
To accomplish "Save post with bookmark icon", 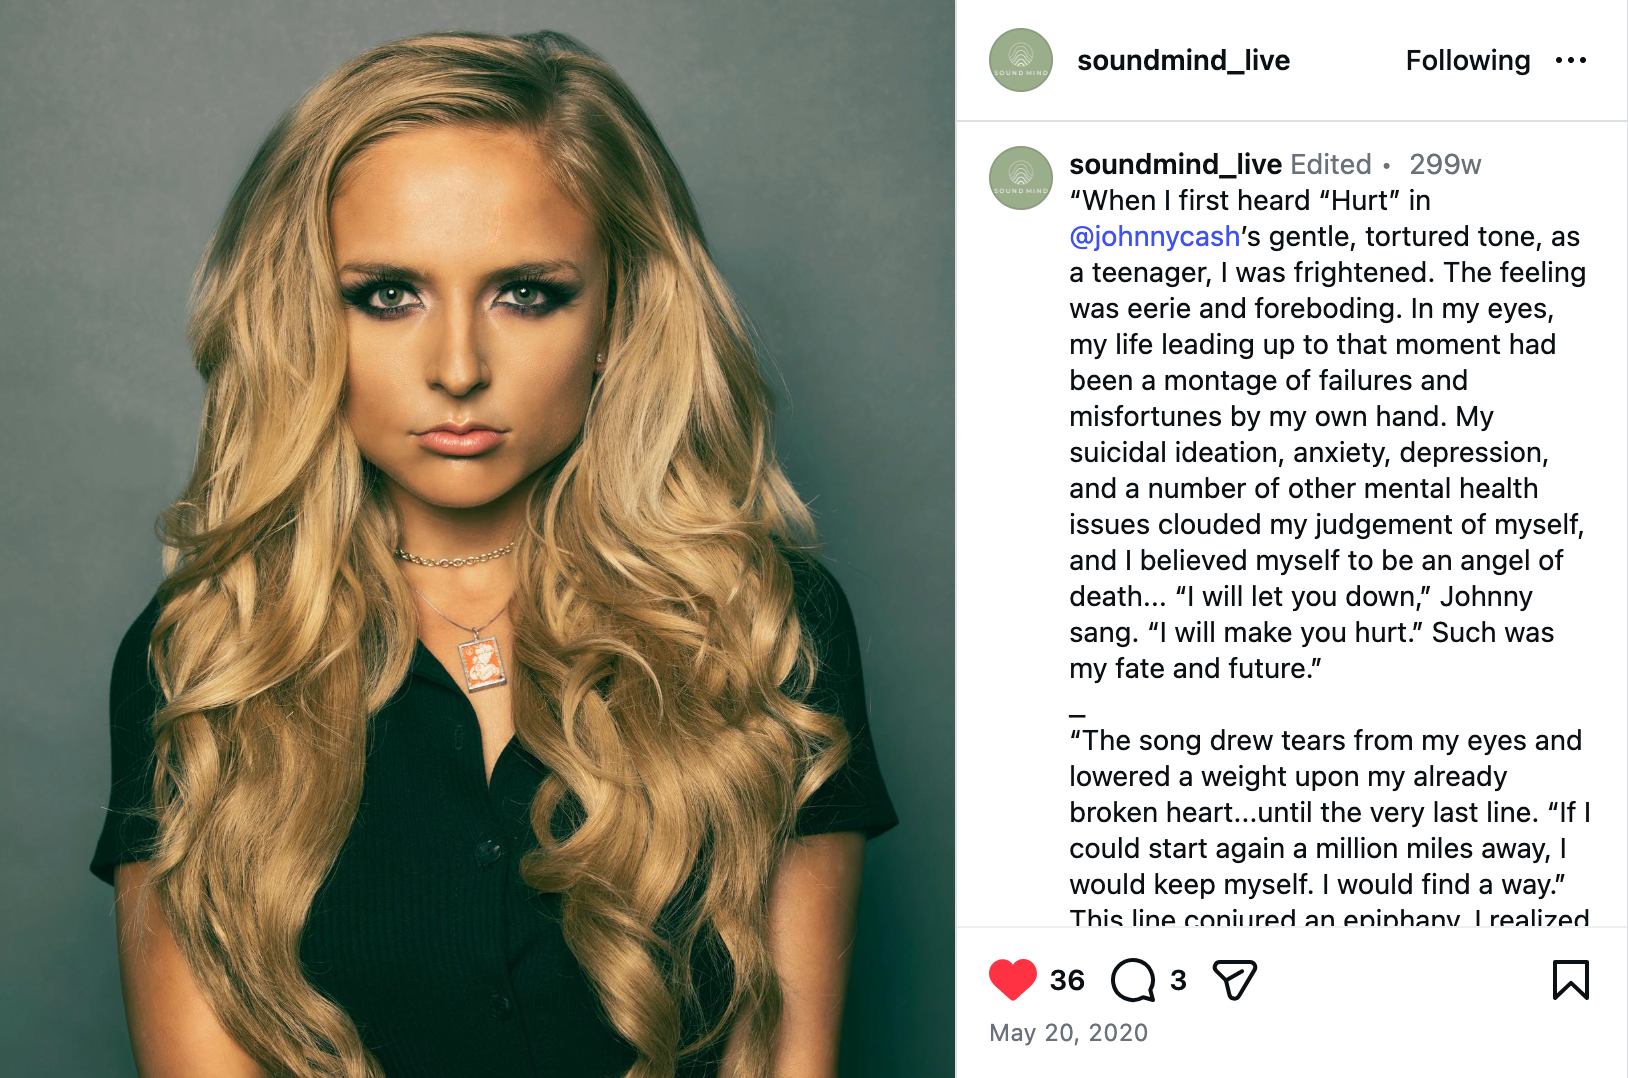I will (1570, 980).
